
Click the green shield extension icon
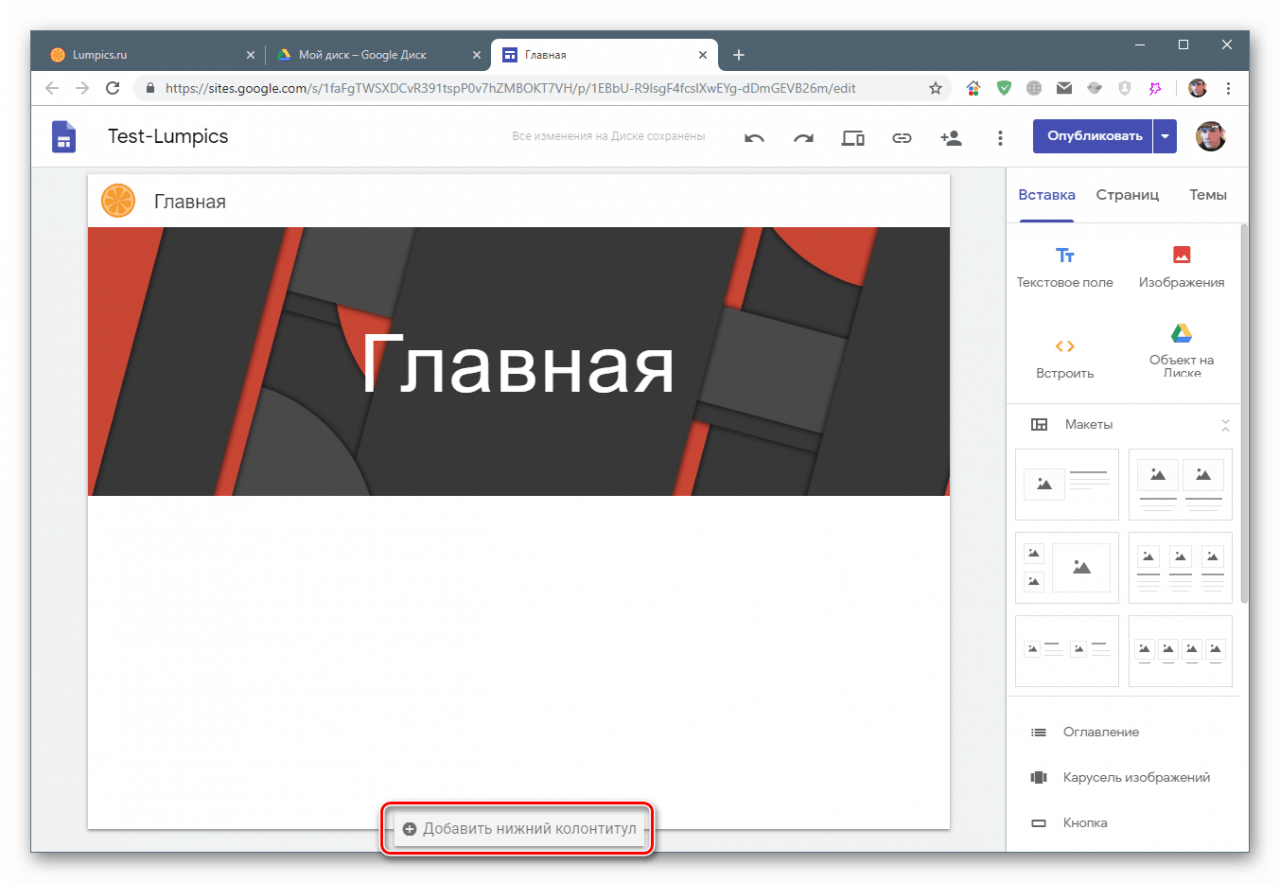coord(1003,88)
